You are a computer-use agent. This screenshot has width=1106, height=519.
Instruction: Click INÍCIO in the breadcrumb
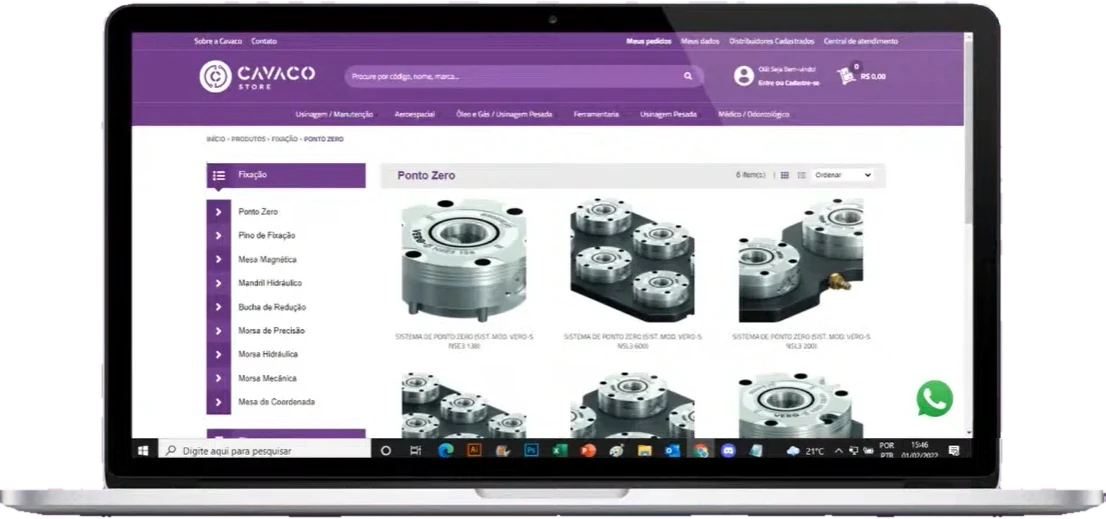pyautogui.click(x=216, y=140)
